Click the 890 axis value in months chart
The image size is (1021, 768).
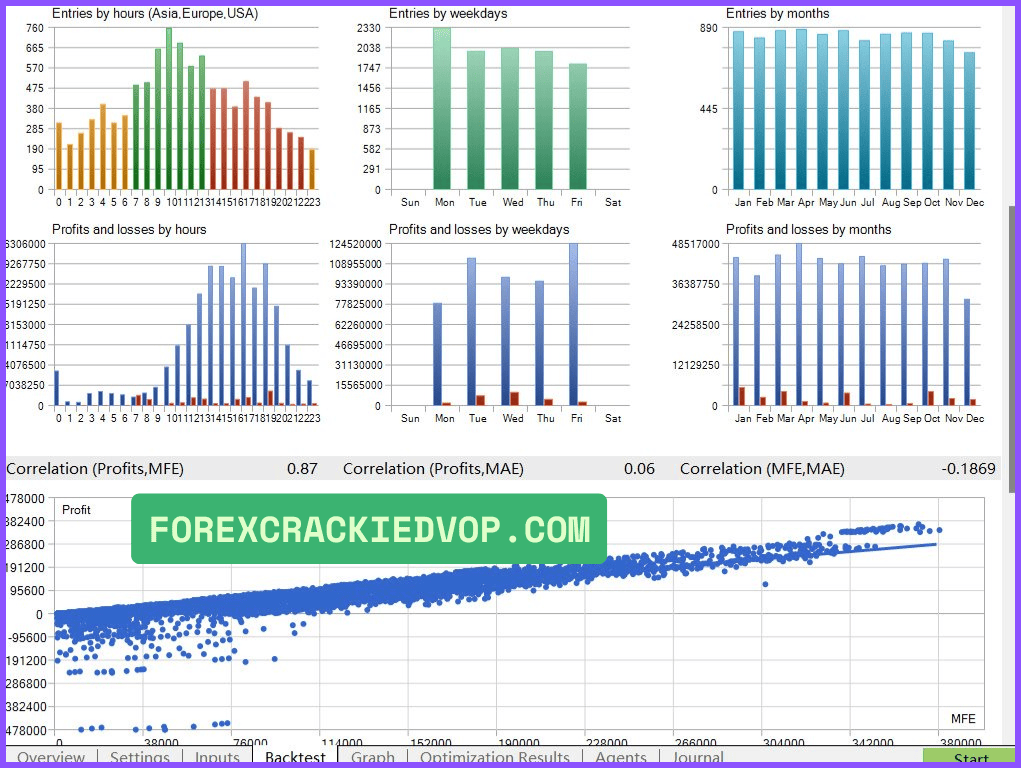click(x=708, y=28)
